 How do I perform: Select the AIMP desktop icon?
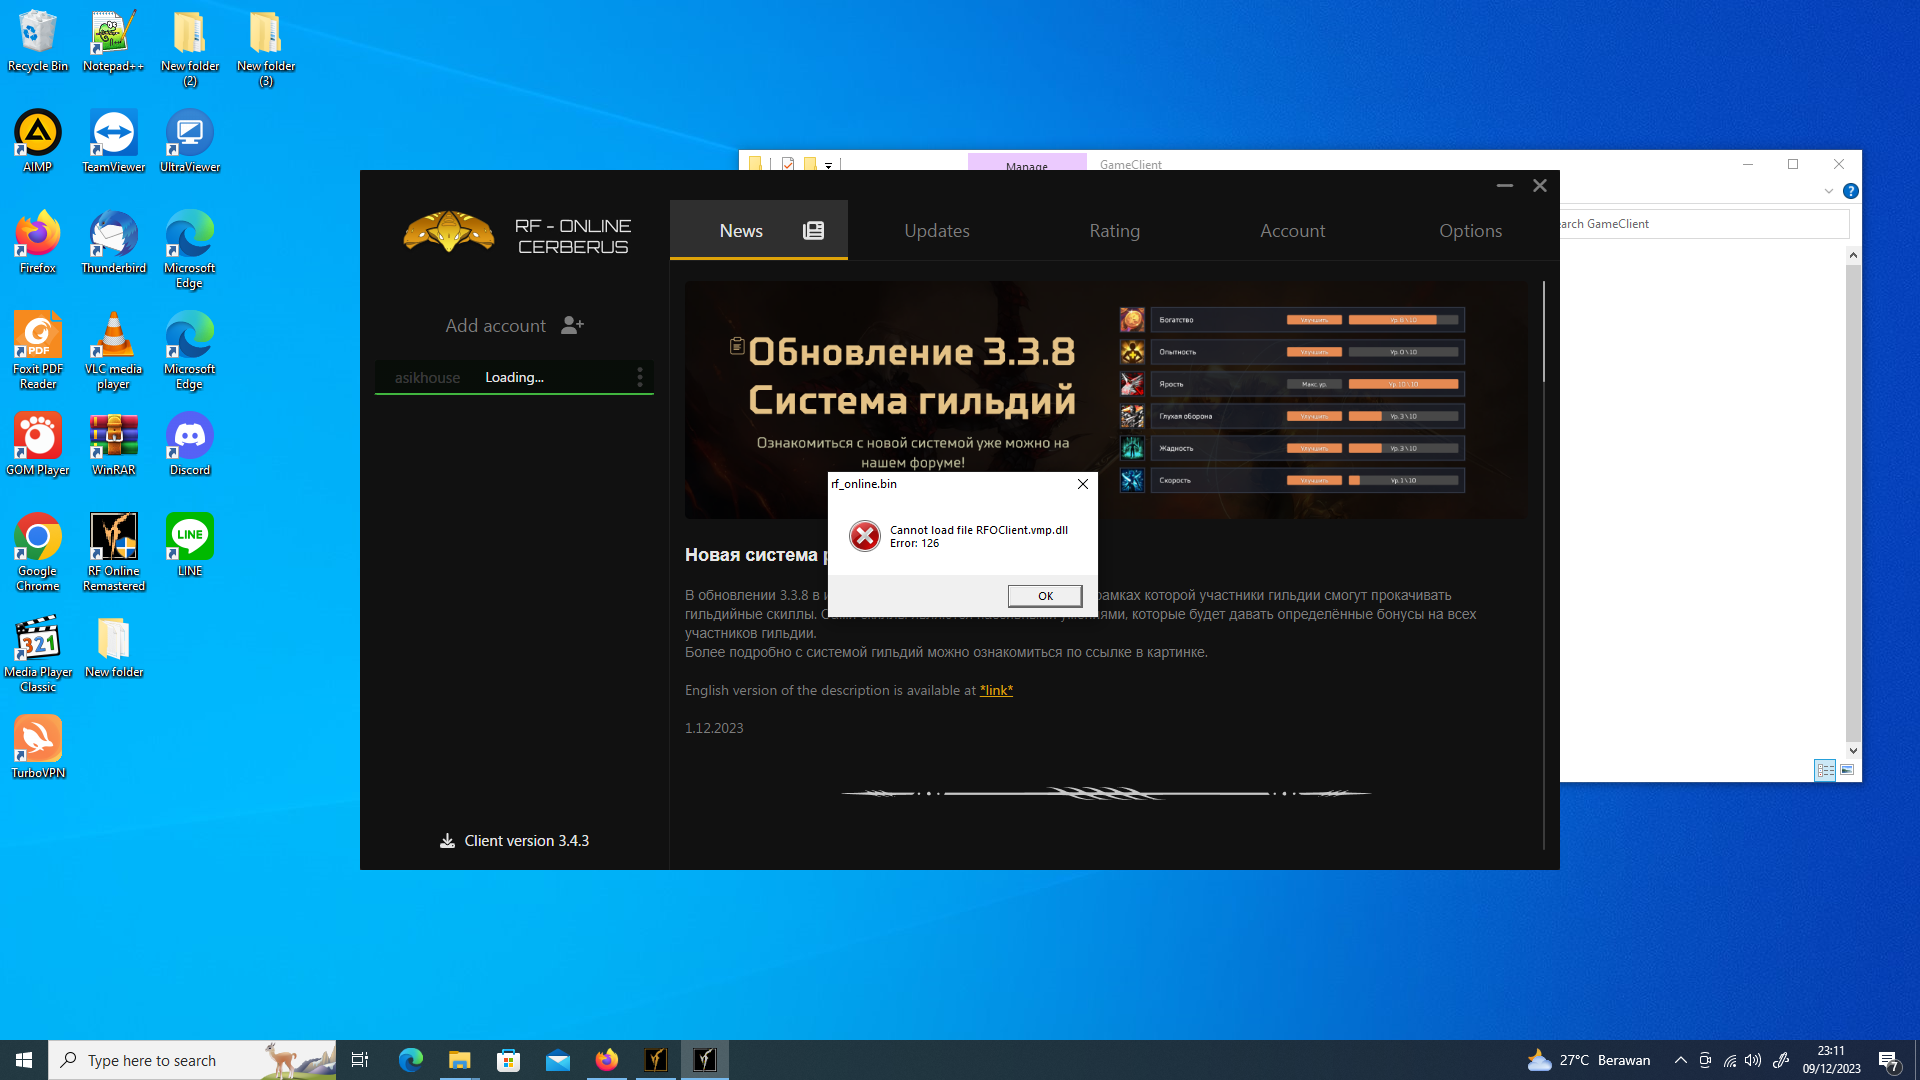(x=38, y=142)
